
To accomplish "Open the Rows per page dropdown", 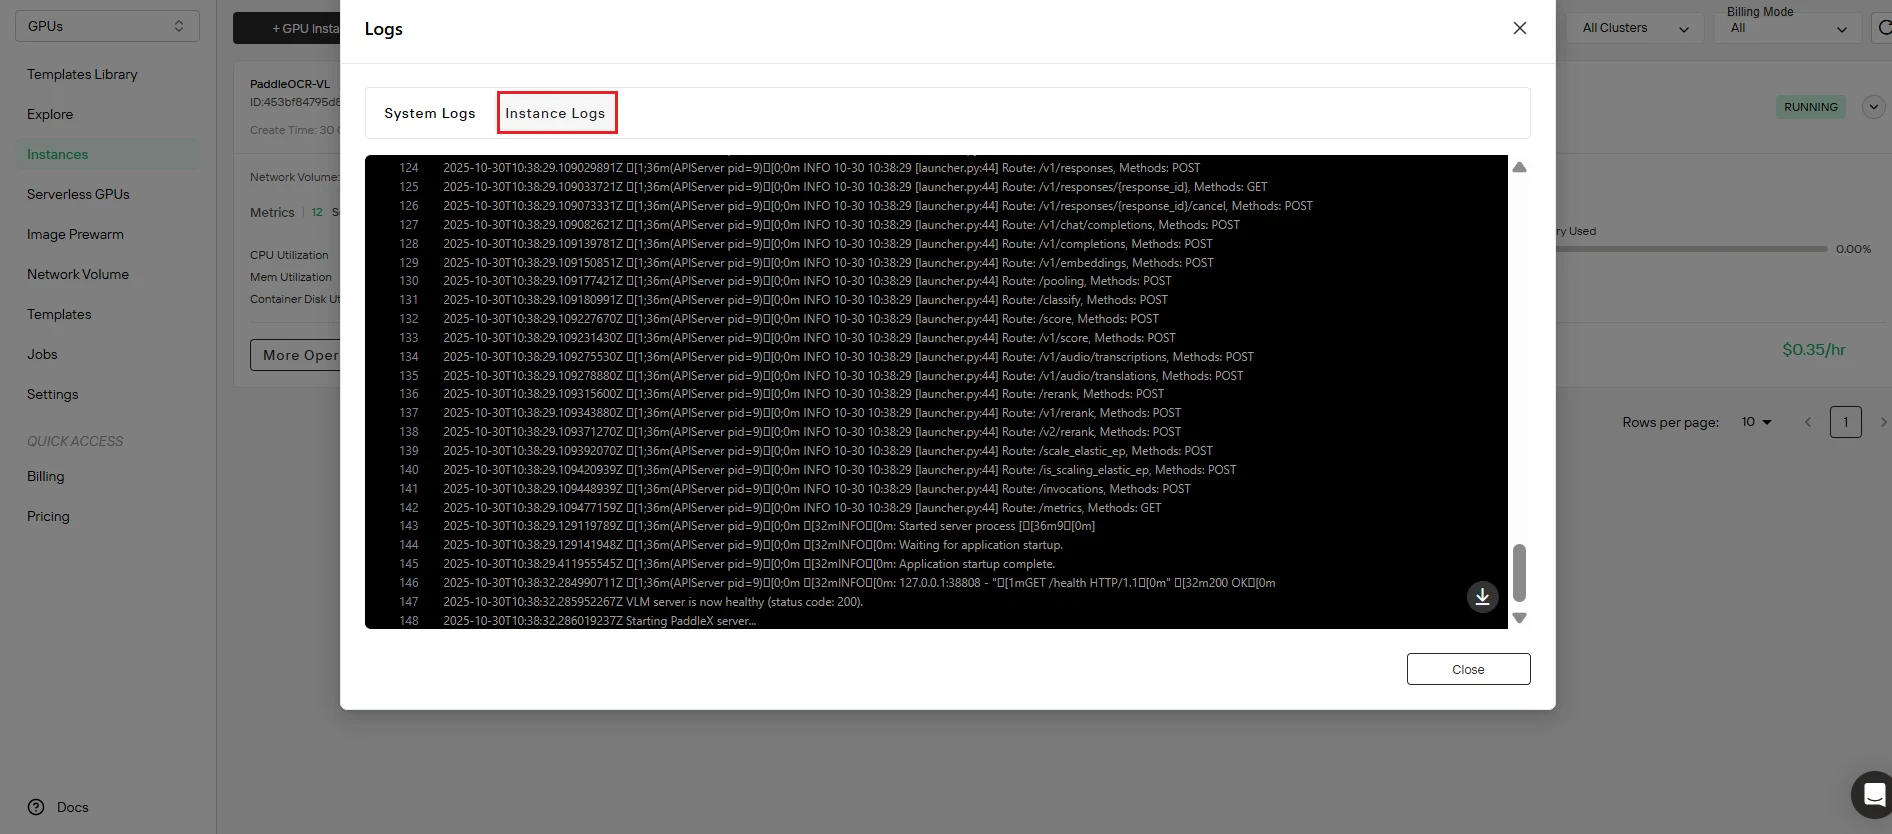I will coord(1756,422).
